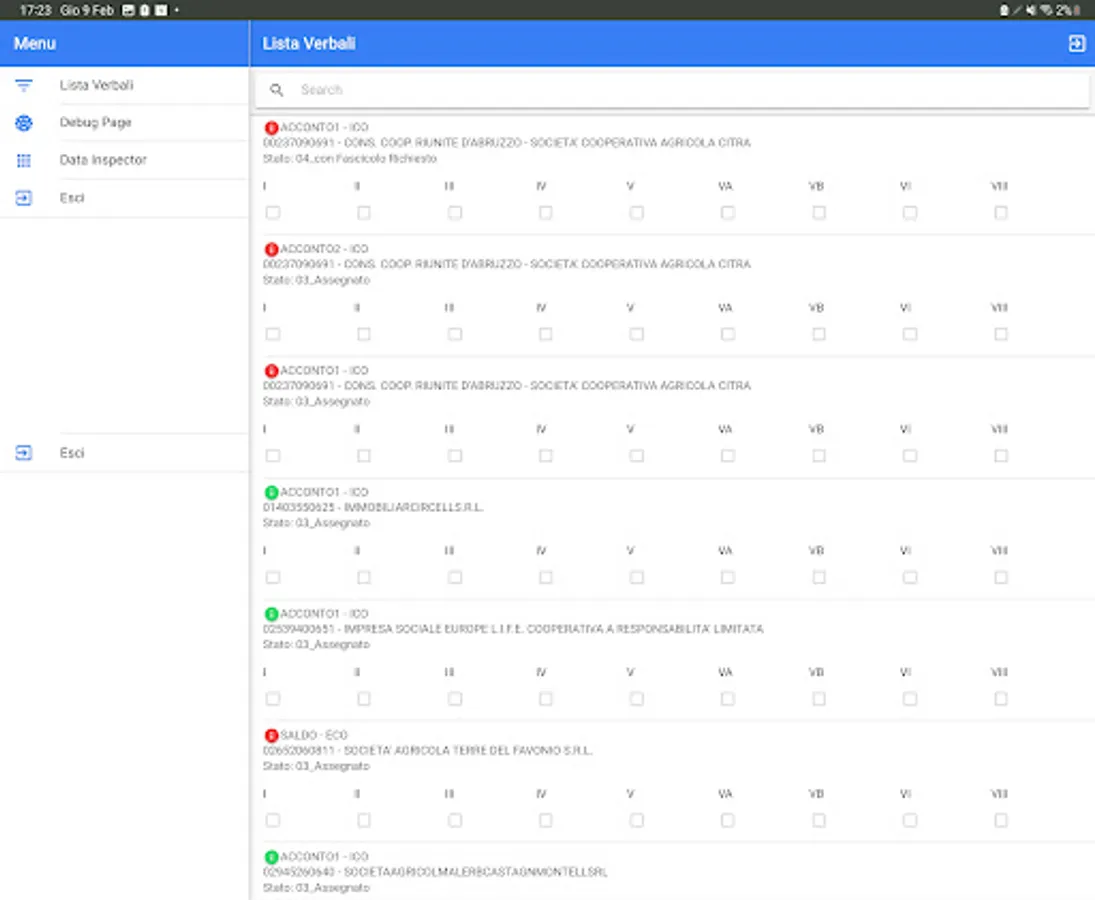Click the 'Lista Verbali' header title
This screenshot has height=900, width=1095.
[309, 43]
